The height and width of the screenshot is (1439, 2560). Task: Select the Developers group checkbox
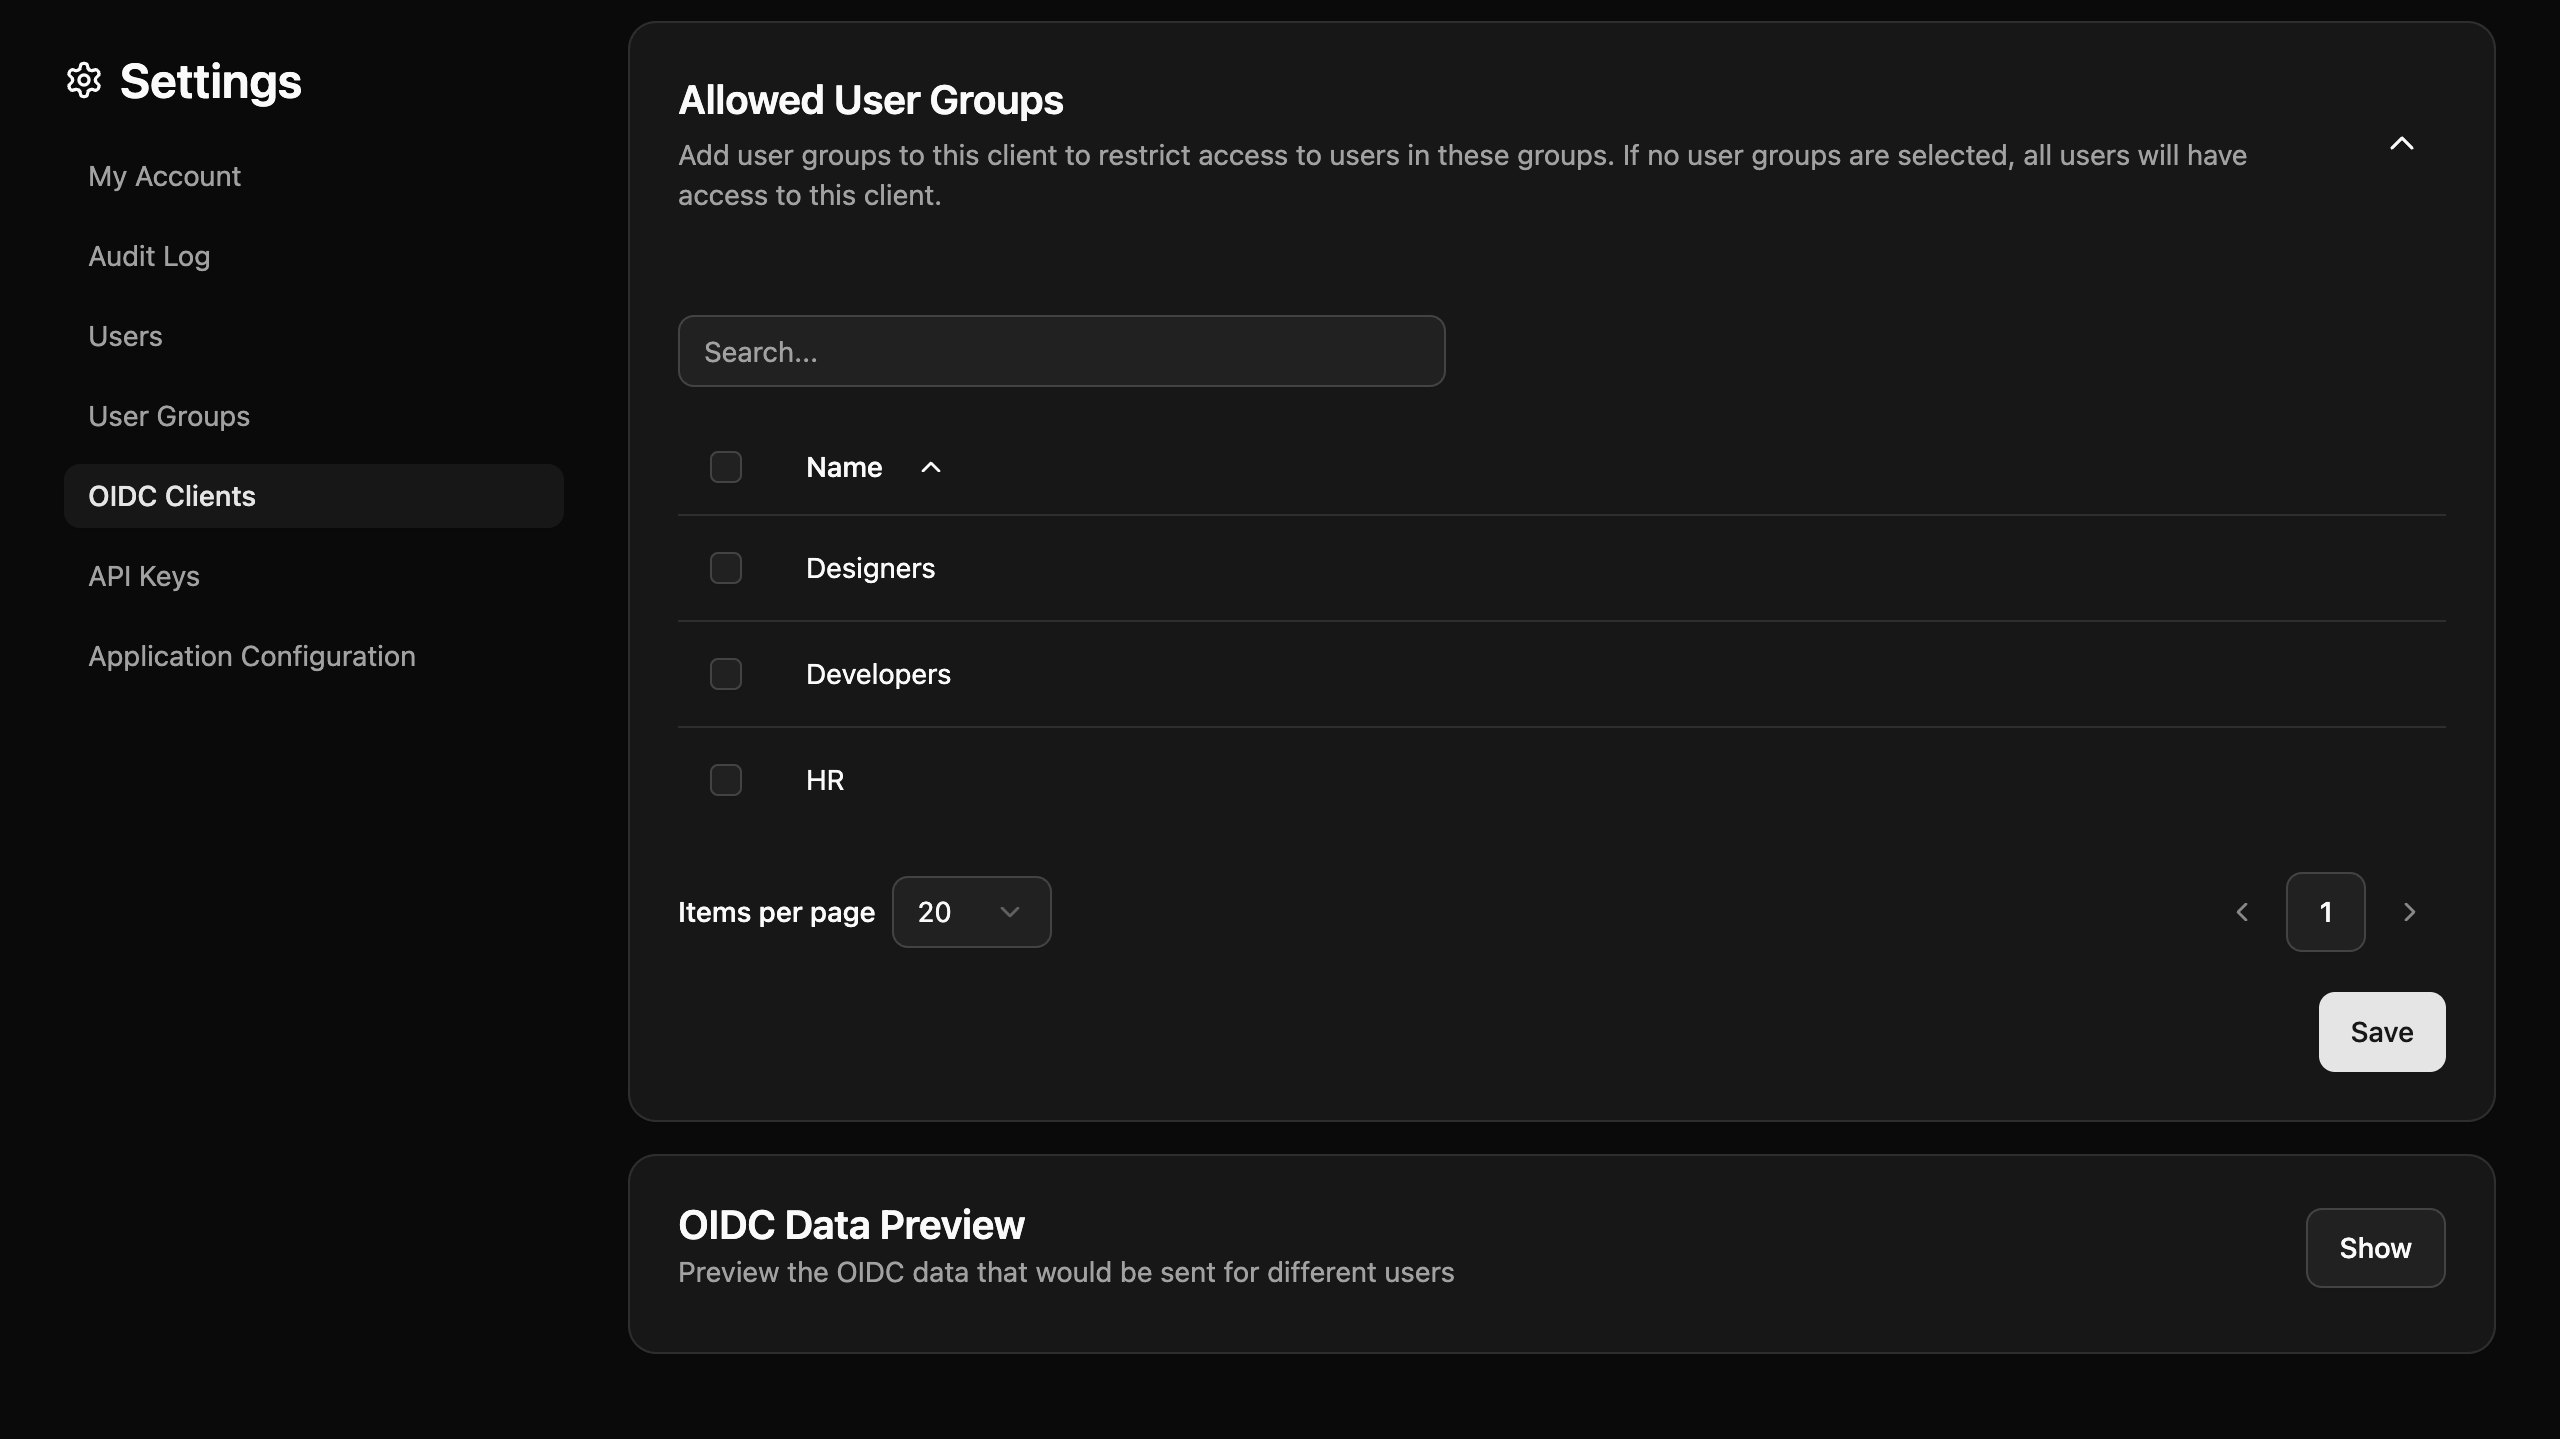(724, 673)
